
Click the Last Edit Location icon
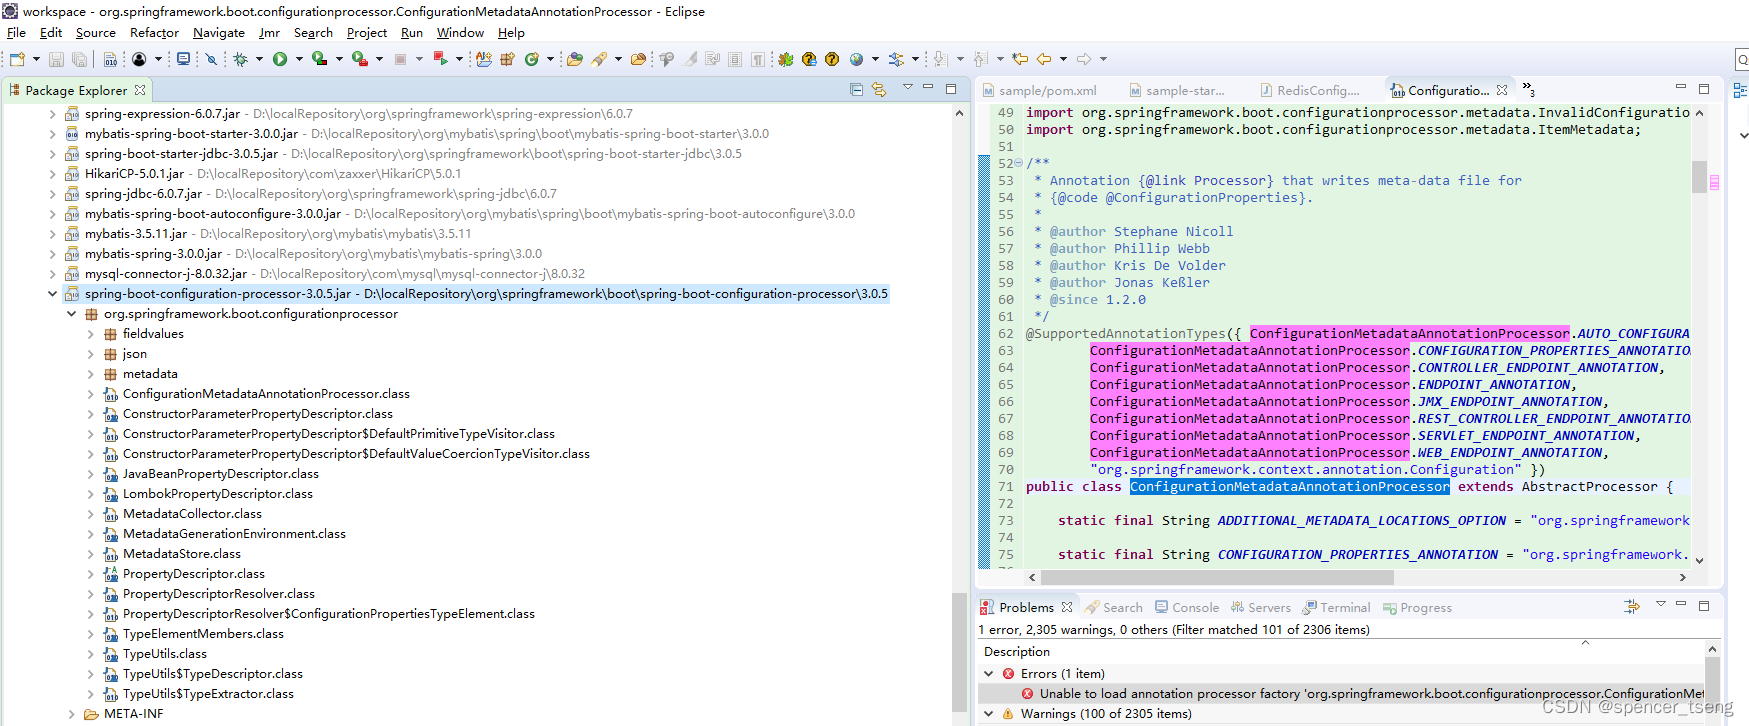(x=1020, y=60)
